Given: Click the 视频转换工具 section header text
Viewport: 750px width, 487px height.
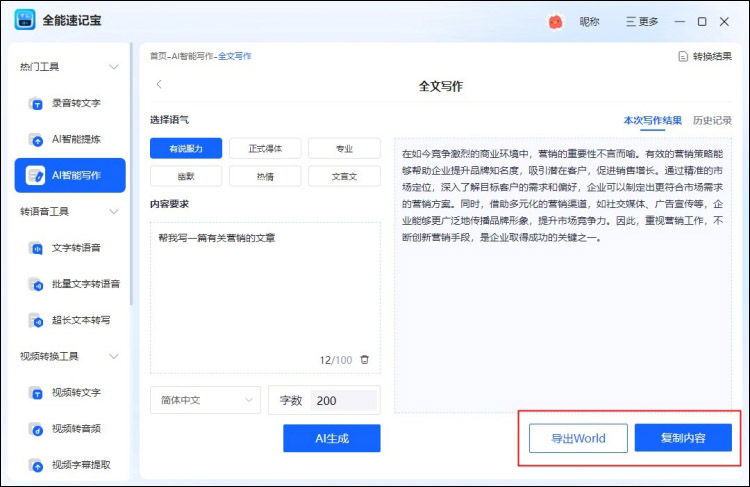Looking at the screenshot, I should tap(49, 356).
